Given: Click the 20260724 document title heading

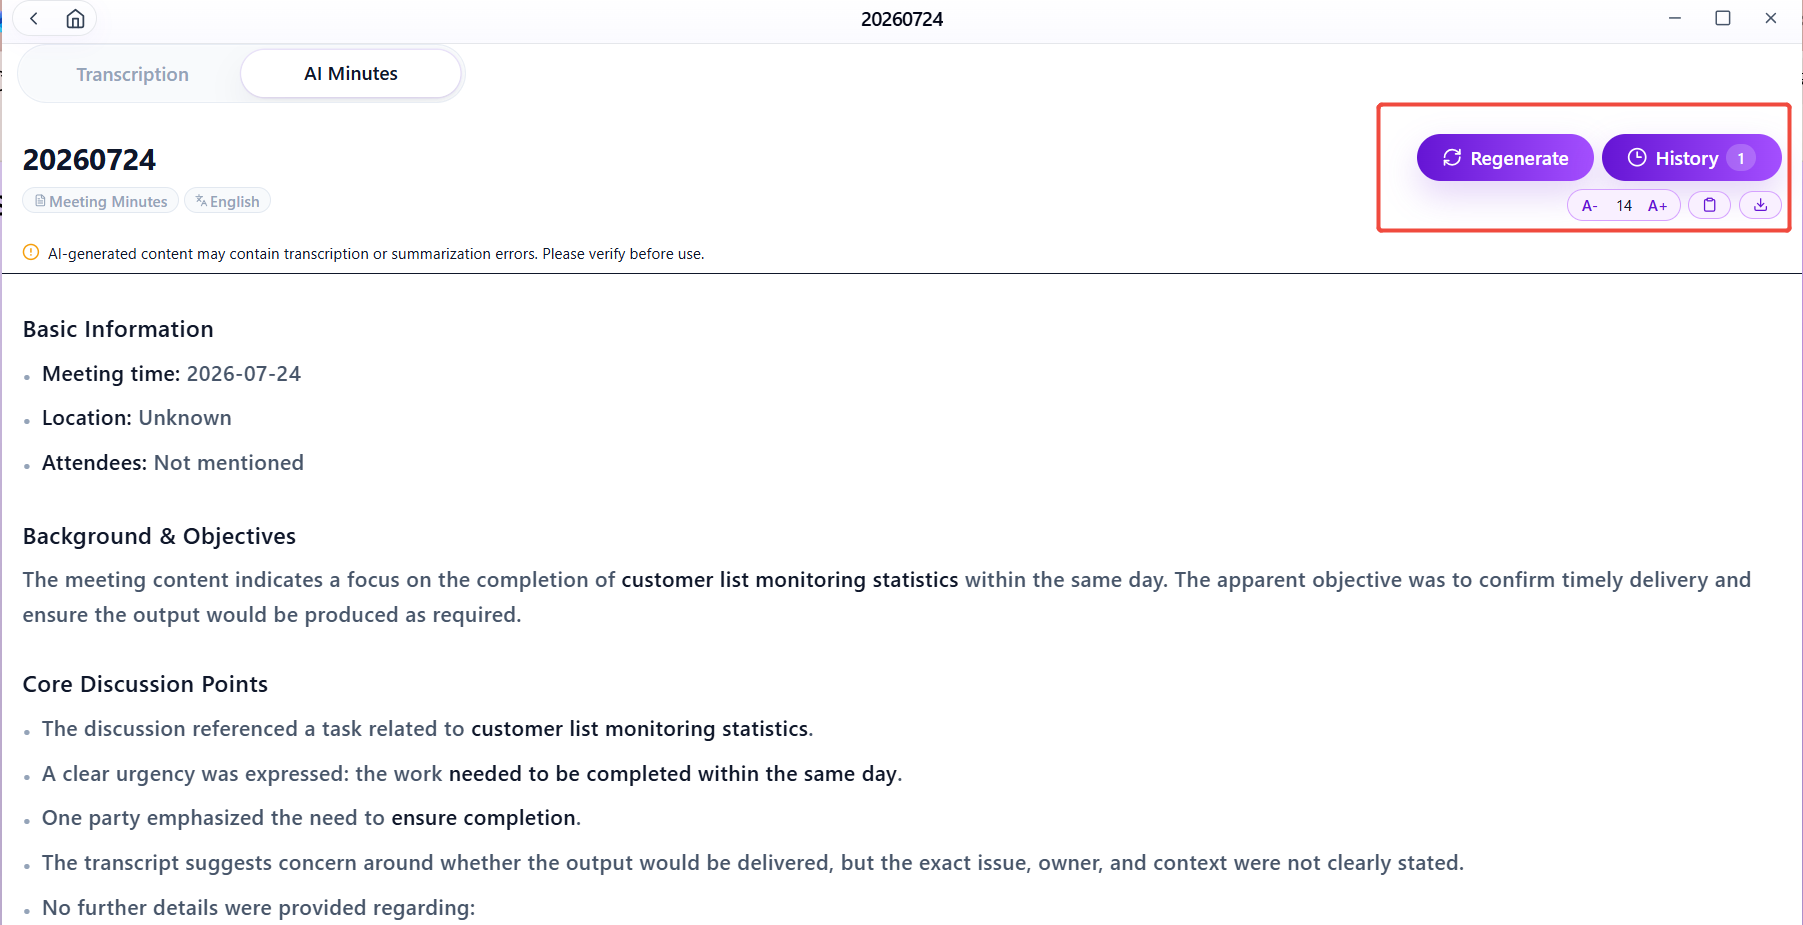Looking at the screenshot, I should tap(89, 160).
